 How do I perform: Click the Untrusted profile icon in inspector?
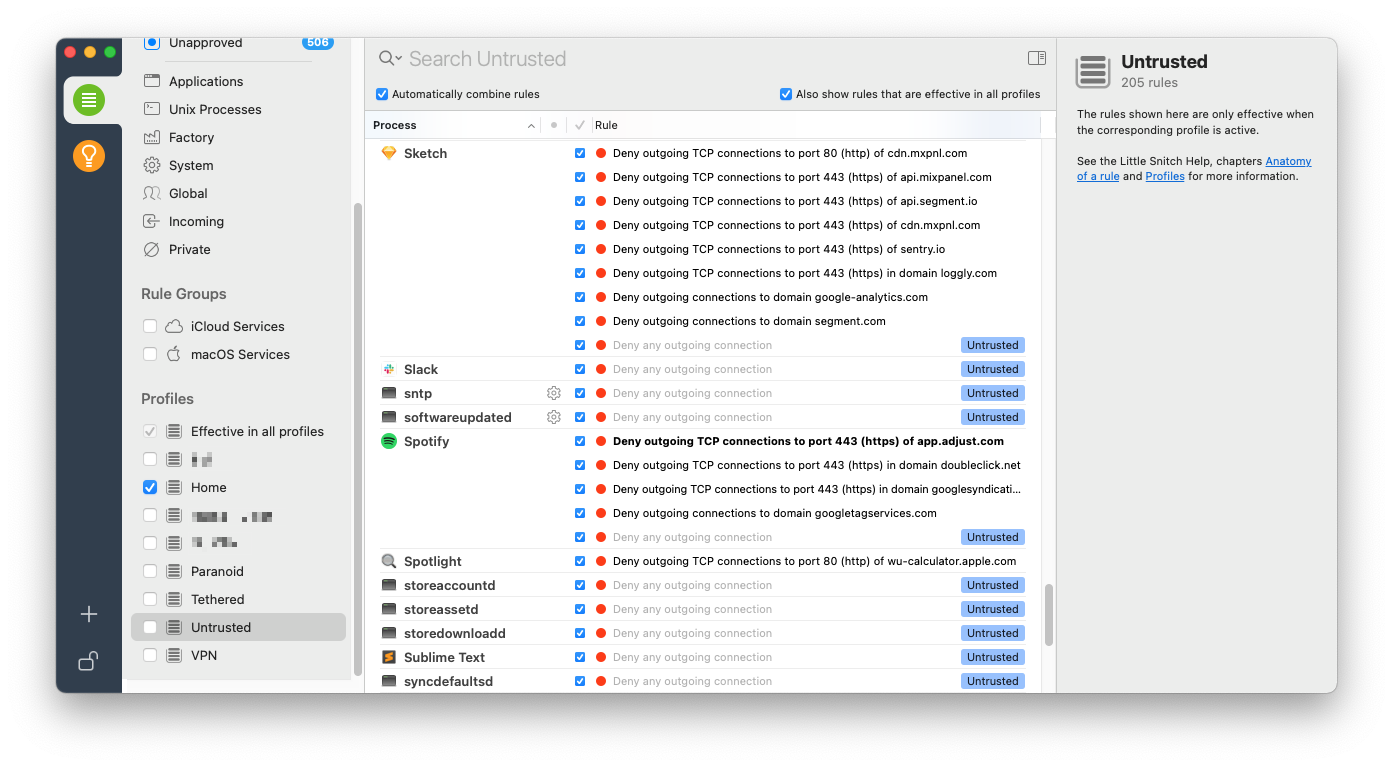(x=1093, y=72)
